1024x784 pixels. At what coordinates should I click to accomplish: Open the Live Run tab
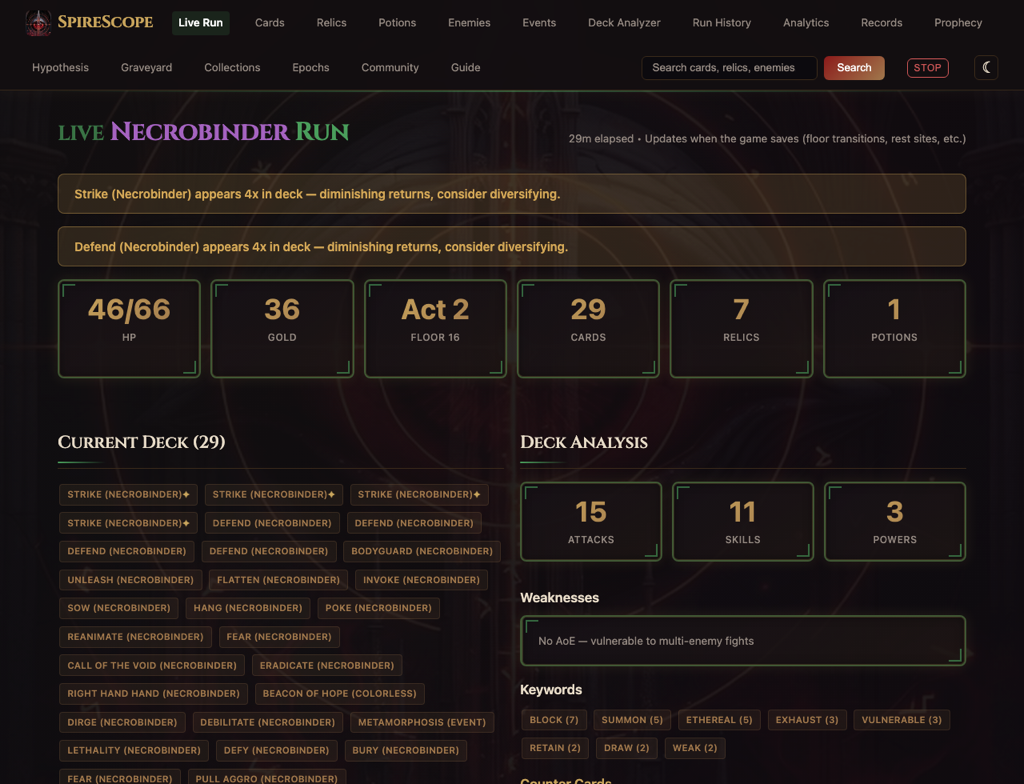point(200,23)
